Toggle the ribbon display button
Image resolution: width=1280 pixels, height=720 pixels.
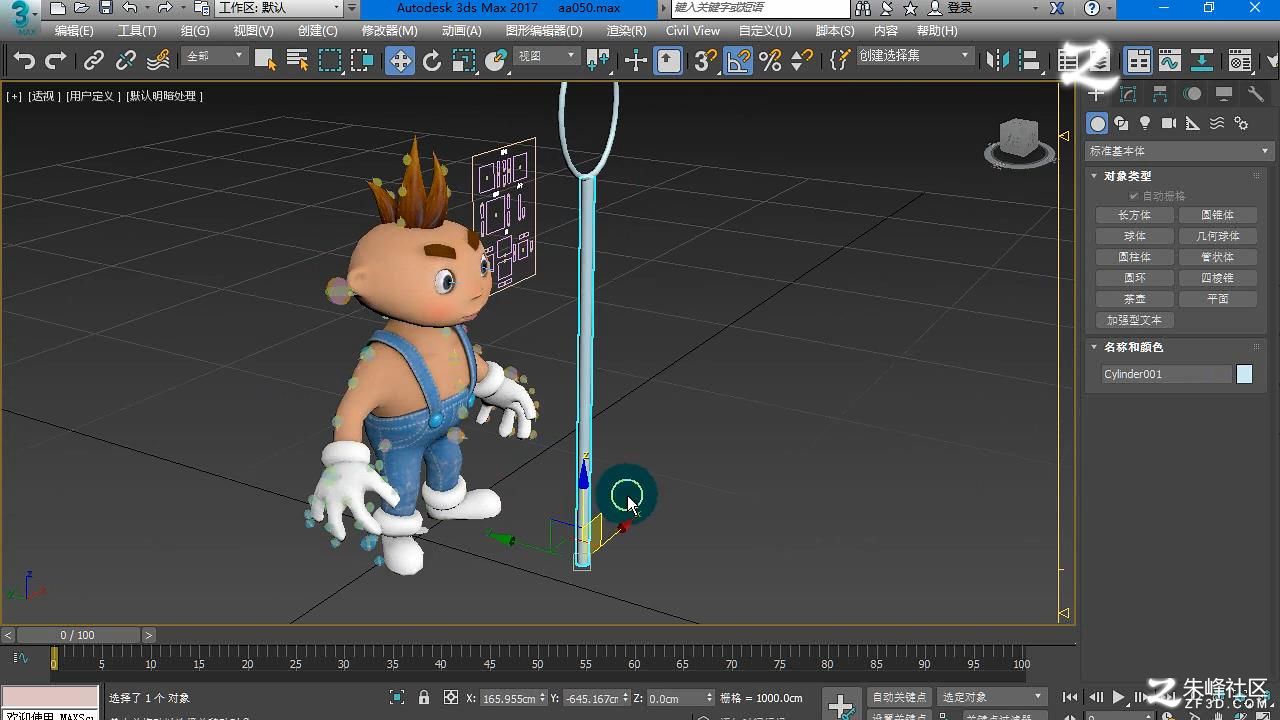coord(1139,61)
